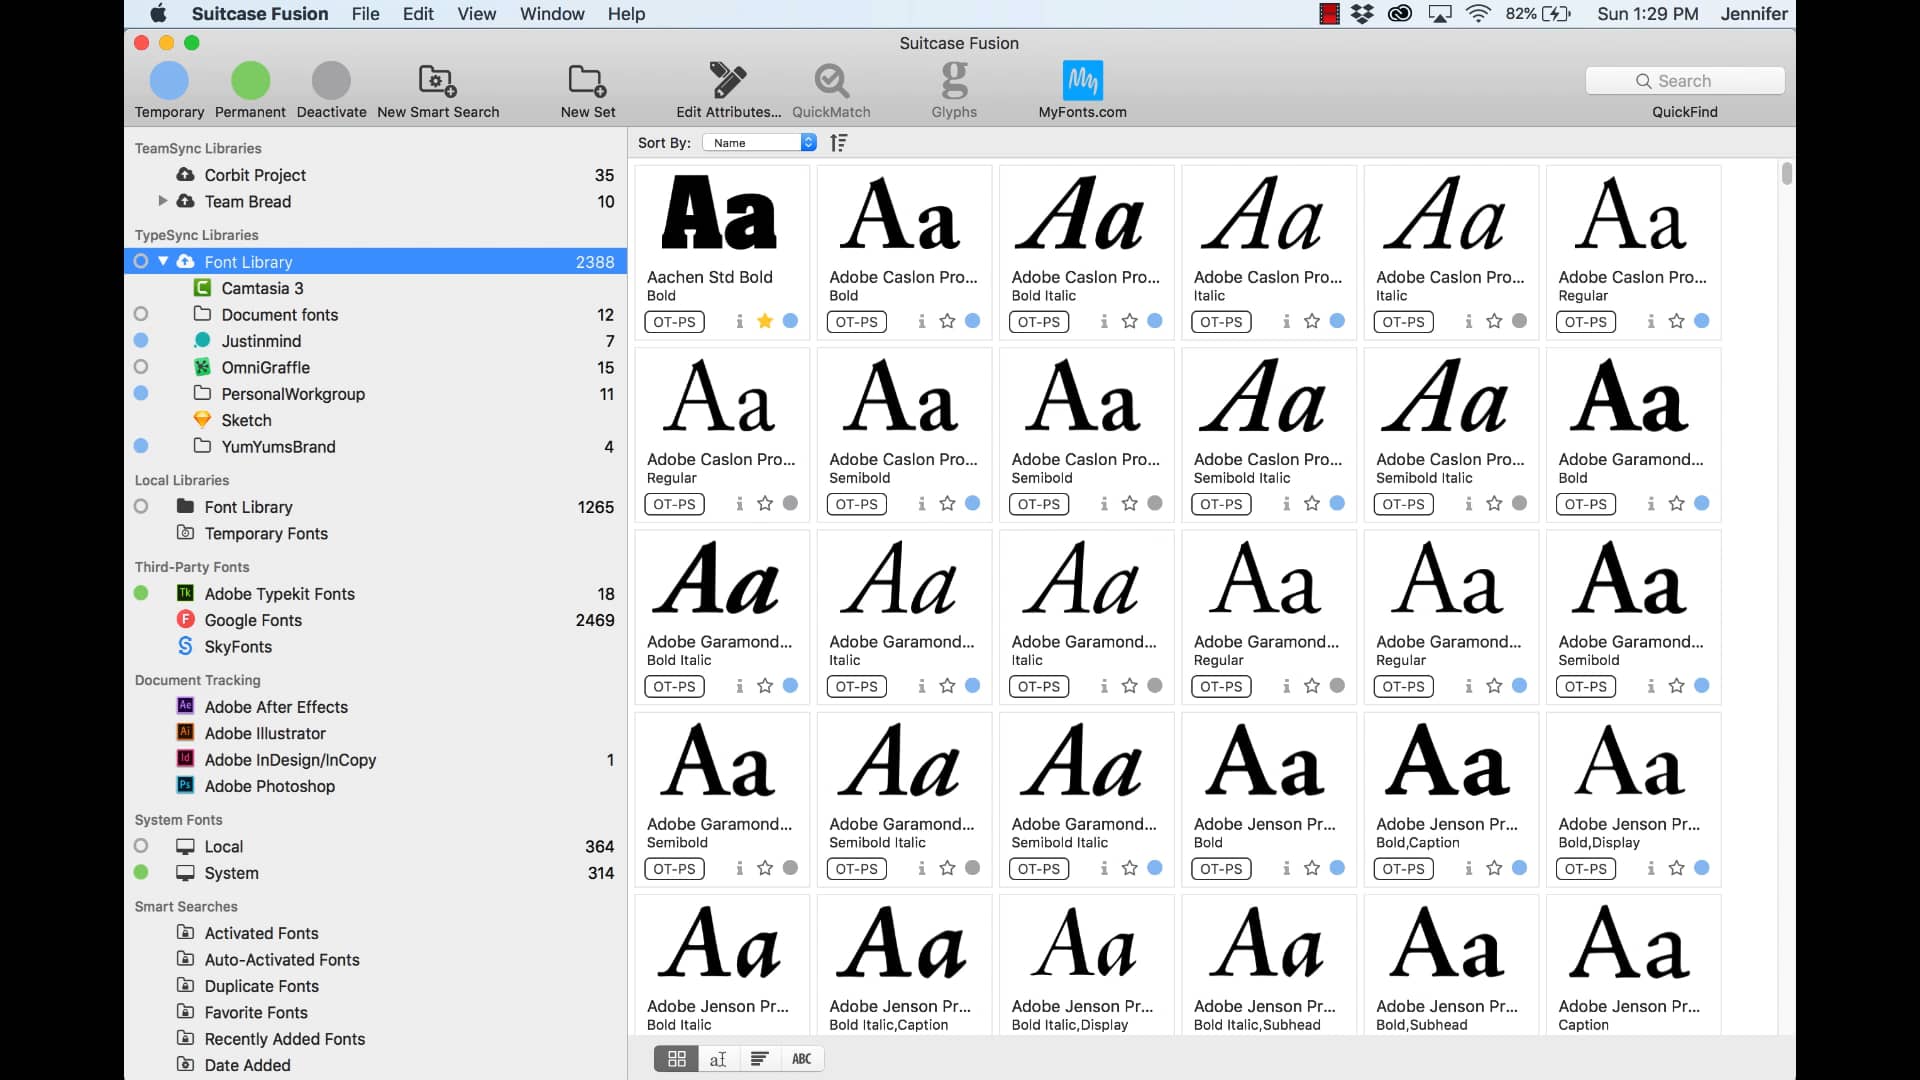Click the Permanent activation icon
1920x1080 pixels.
(250, 80)
